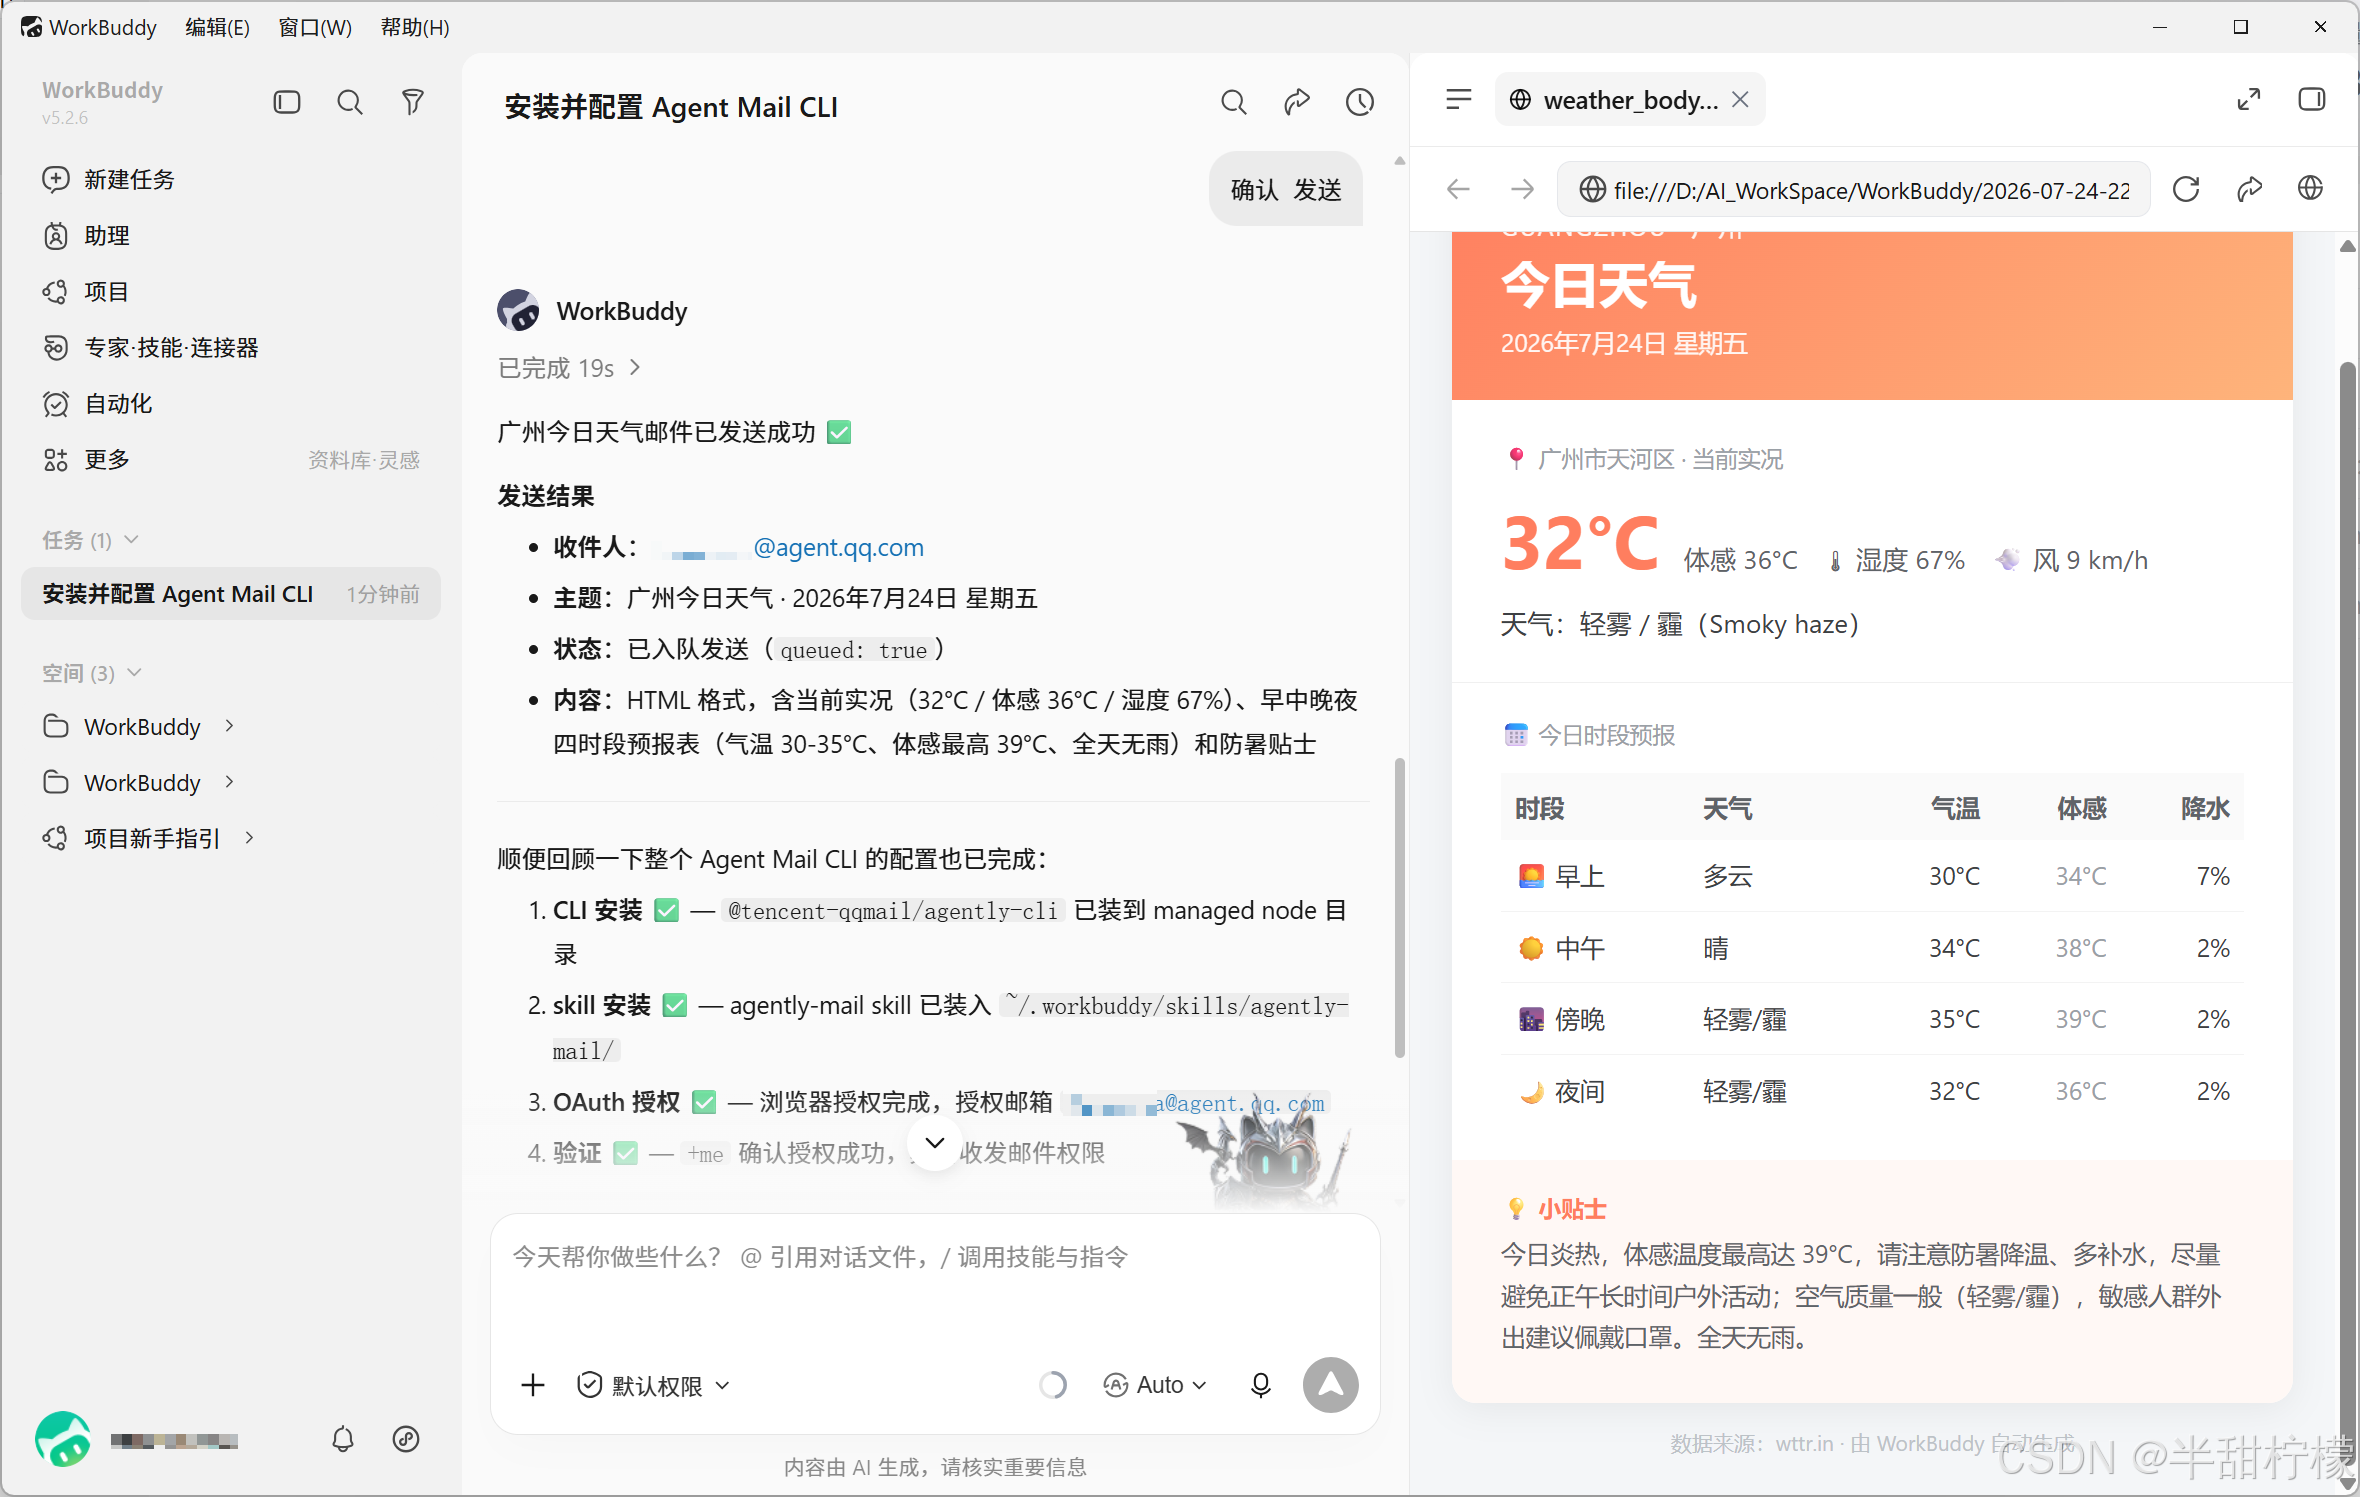Image resolution: width=2360 pixels, height=1497 pixels.
Task: Toggle the right side panel icon
Action: point(2312,99)
